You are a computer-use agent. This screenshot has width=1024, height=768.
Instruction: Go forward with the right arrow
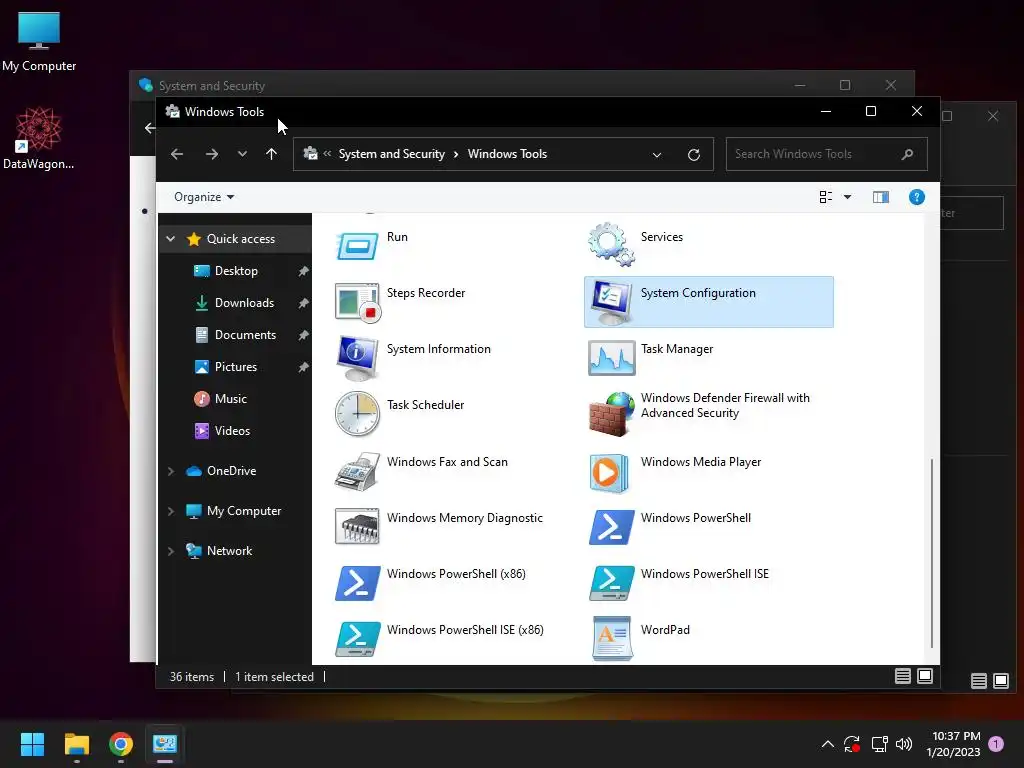[212, 154]
